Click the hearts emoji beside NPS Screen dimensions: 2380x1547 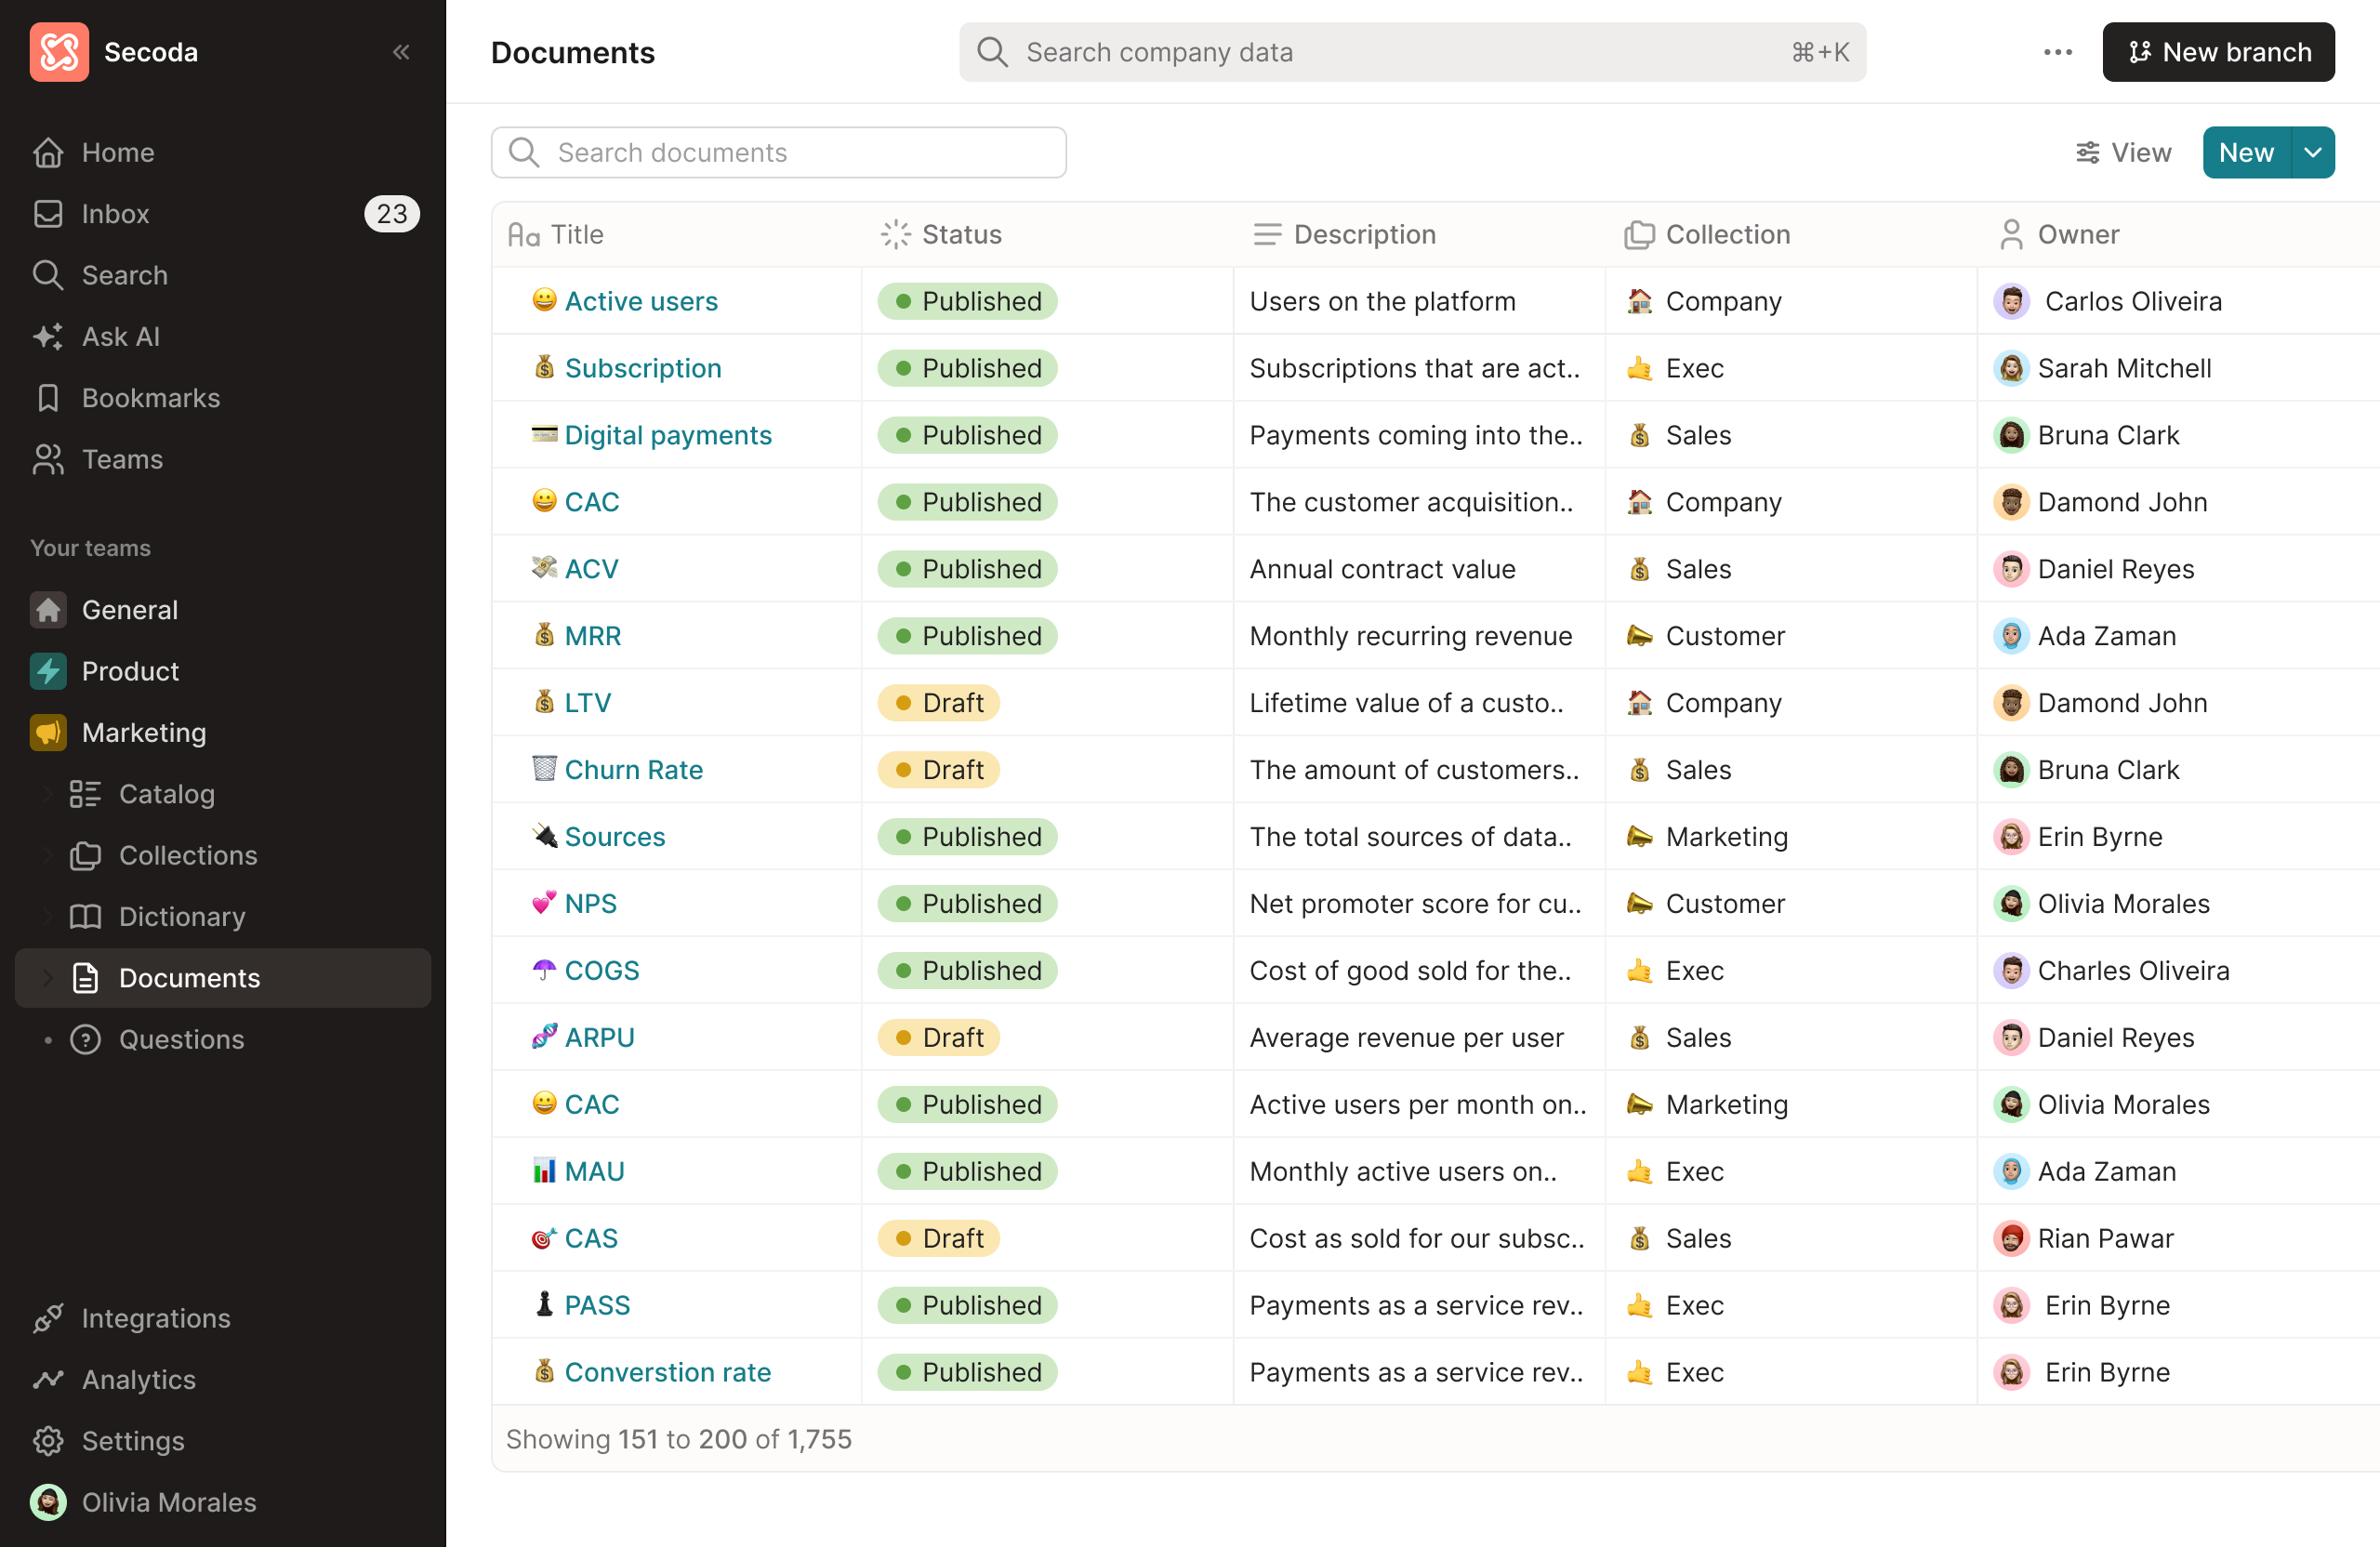[x=544, y=902]
